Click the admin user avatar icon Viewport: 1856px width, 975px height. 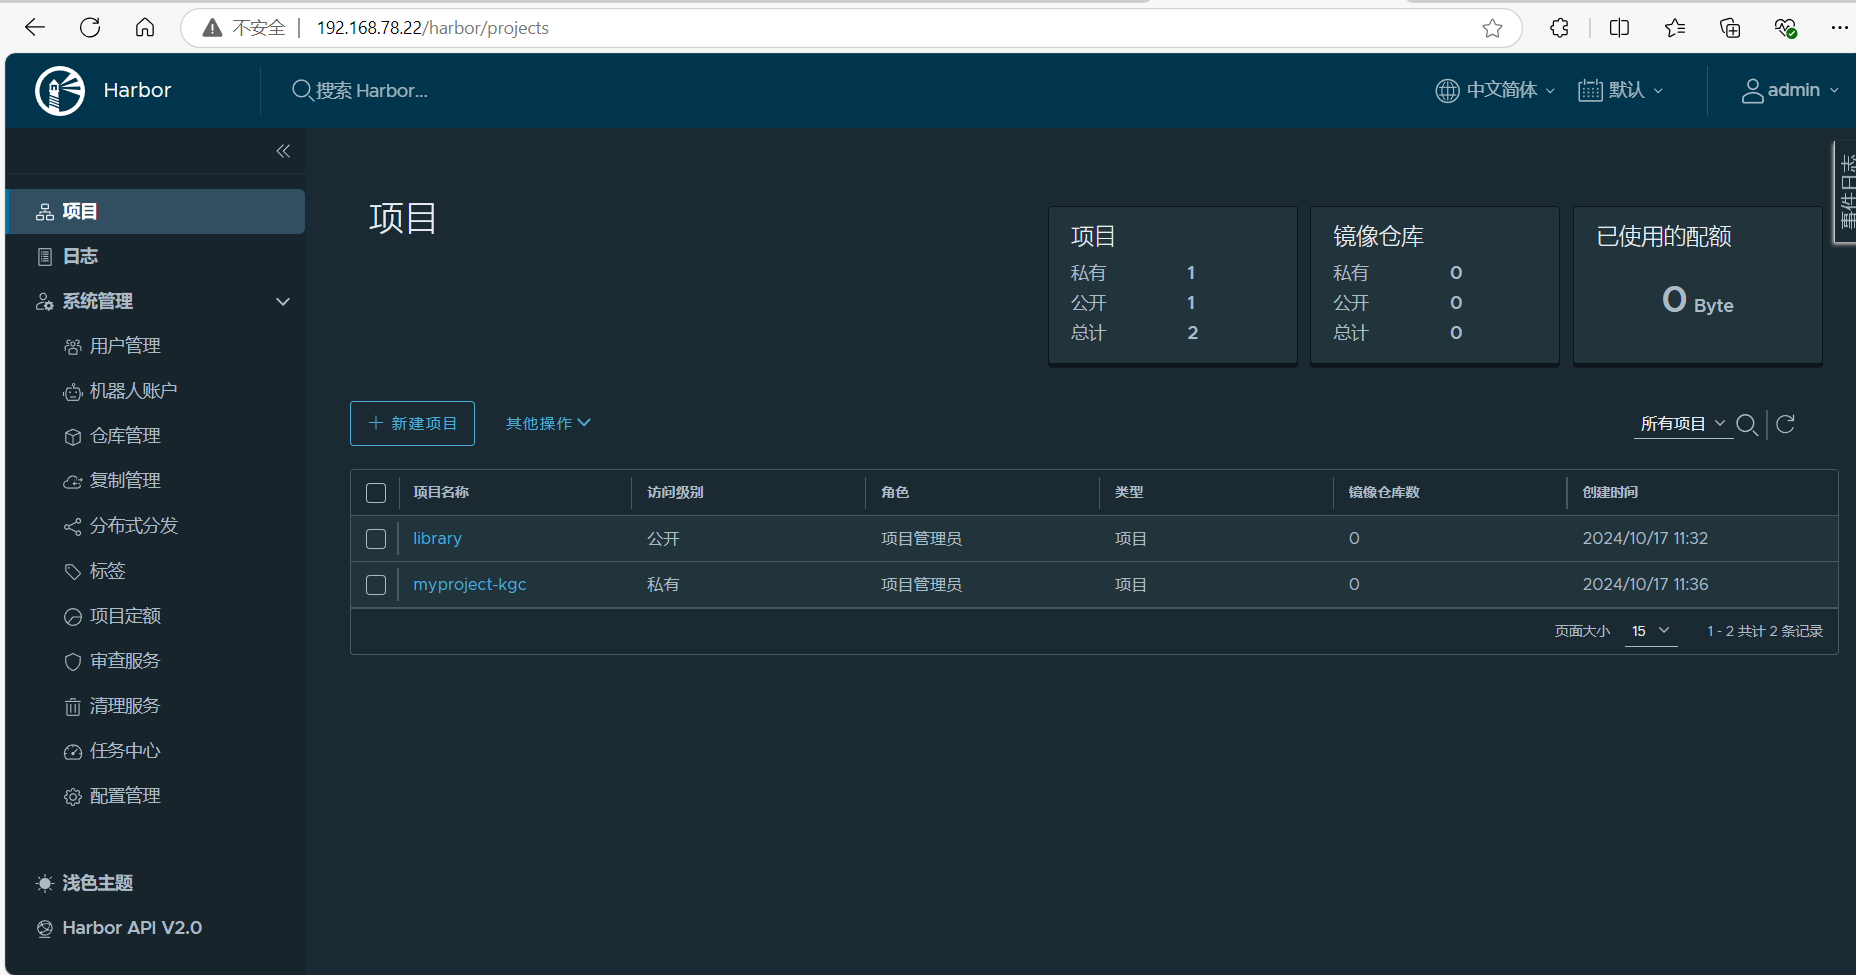(x=1752, y=91)
